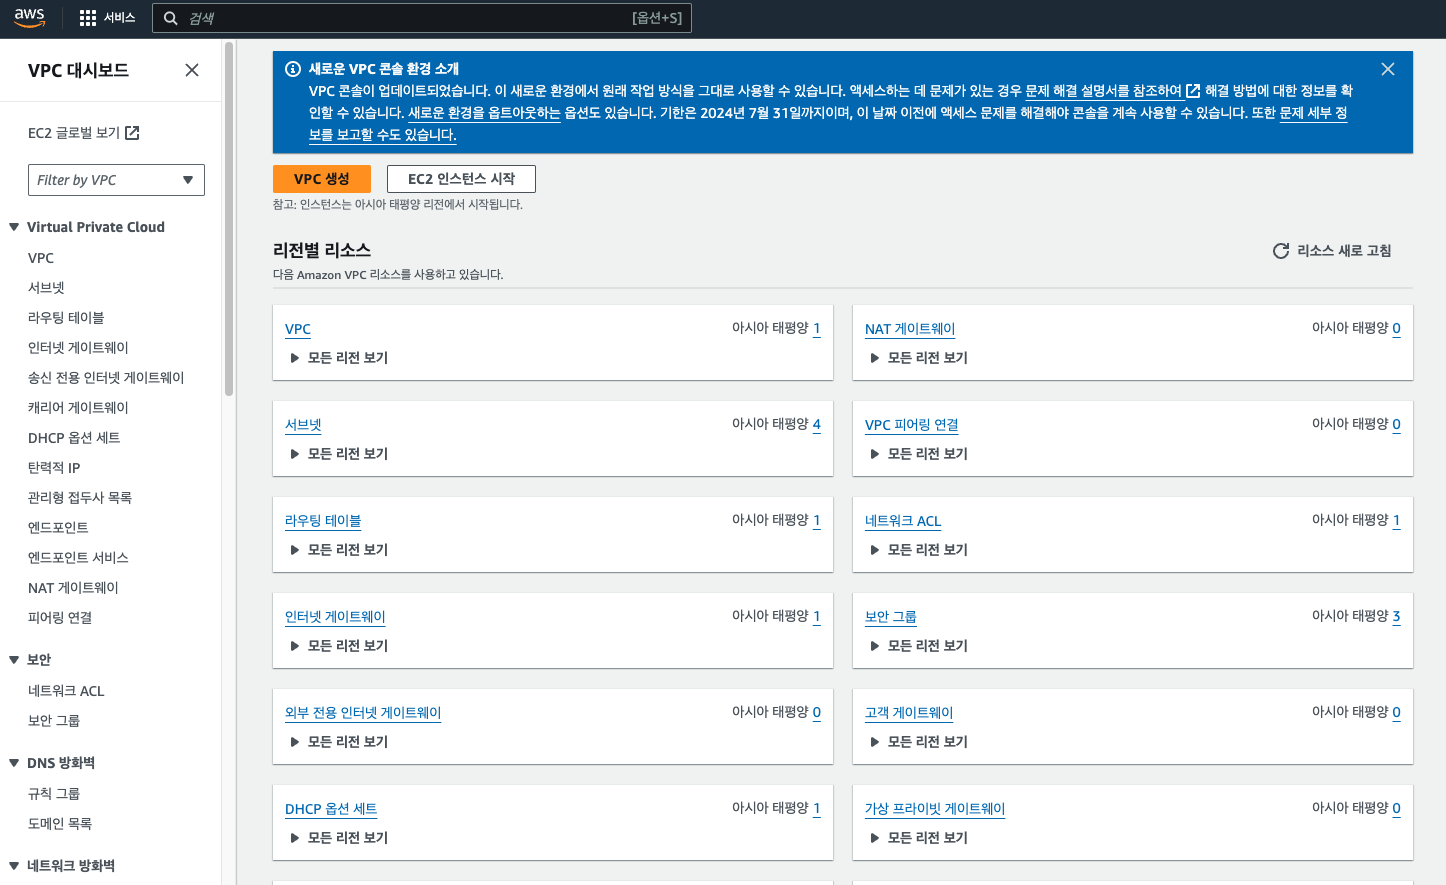Click the sidebar vertical scrollbar

coord(229,220)
